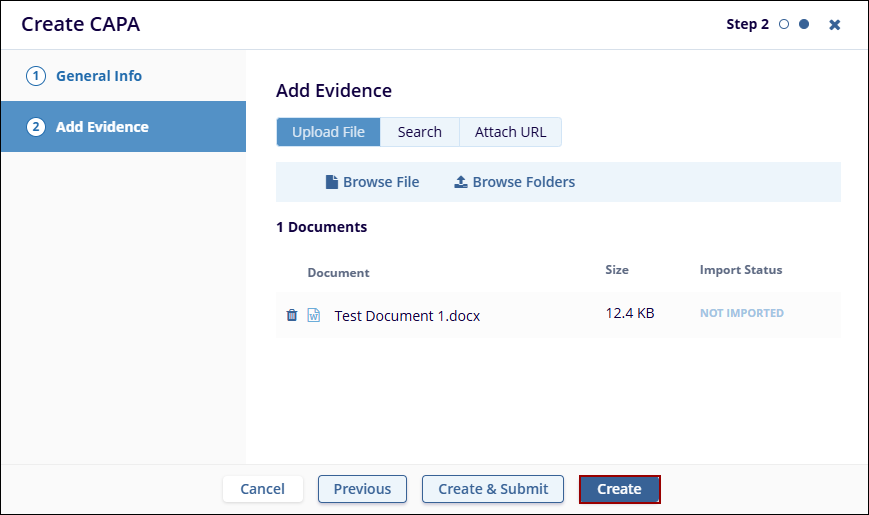This screenshot has width=869, height=515.
Task: Select the filled second step dot
Action: 804,25
